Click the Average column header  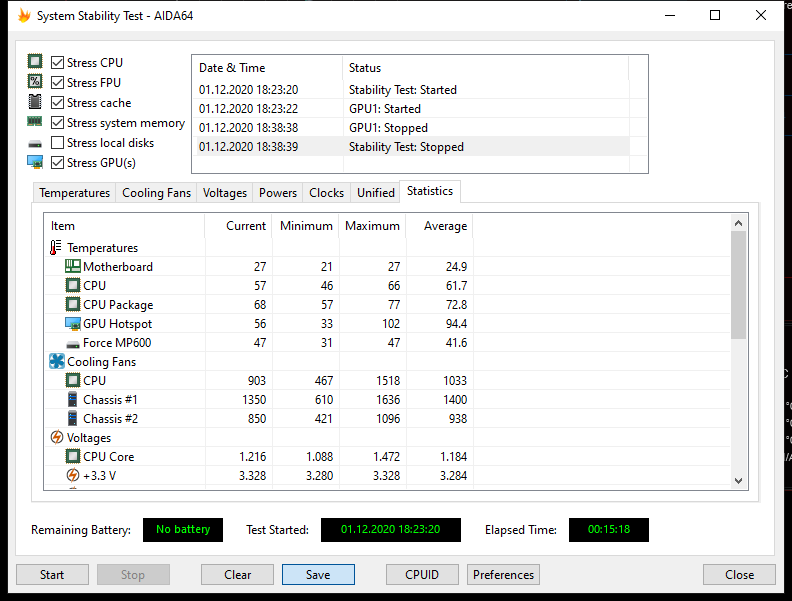point(440,226)
